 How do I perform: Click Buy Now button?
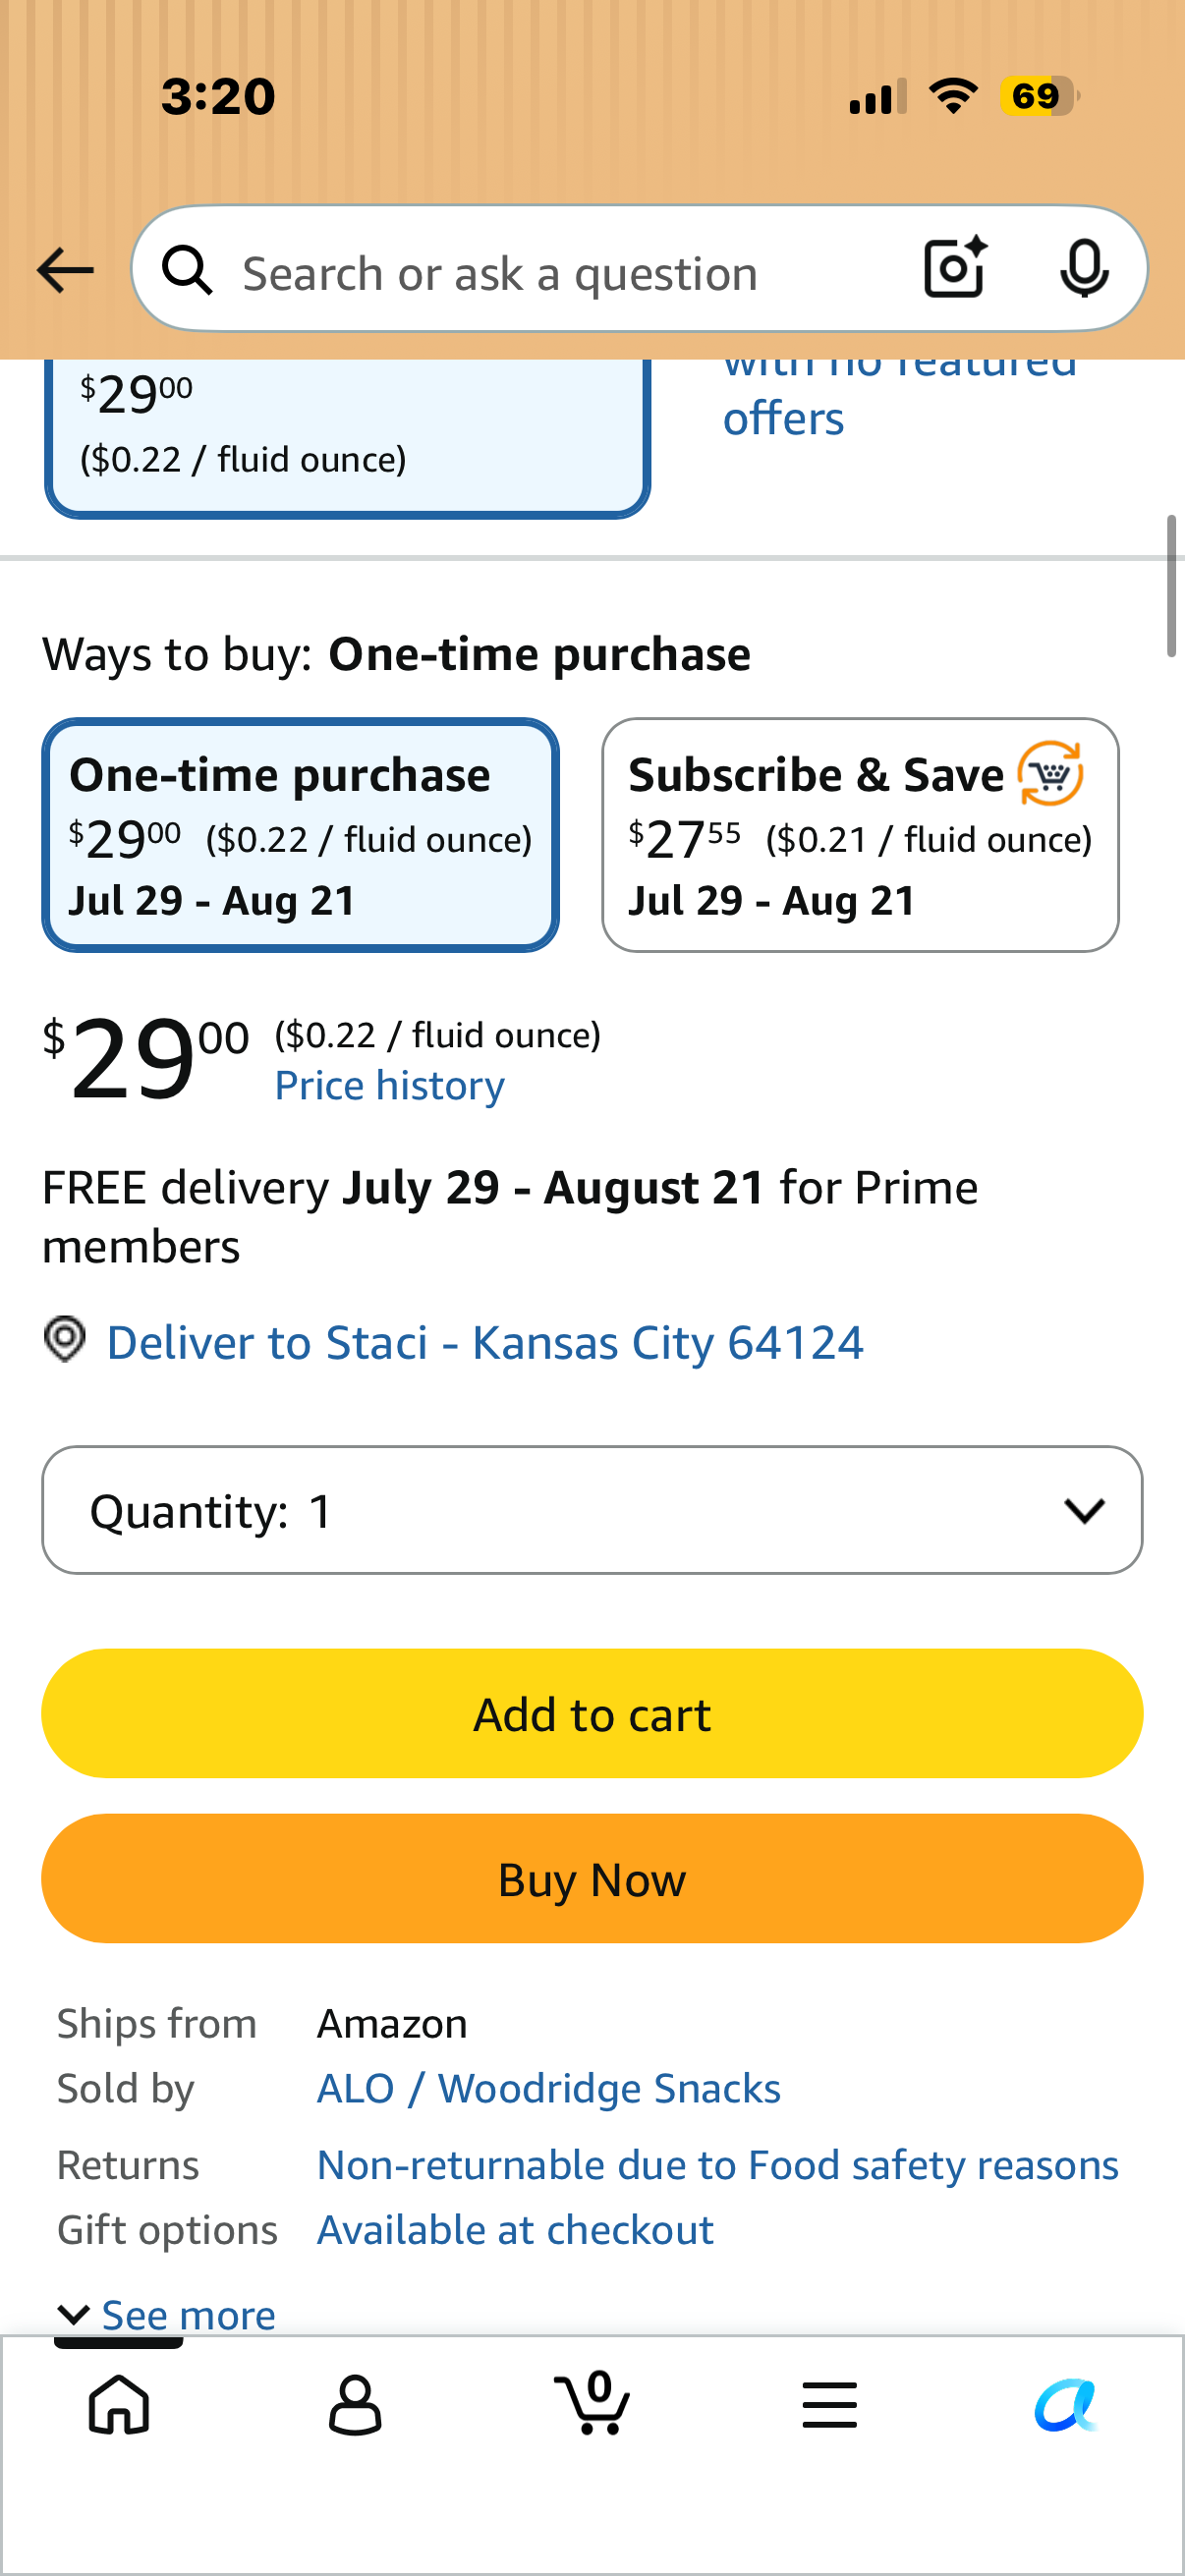point(592,1879)
